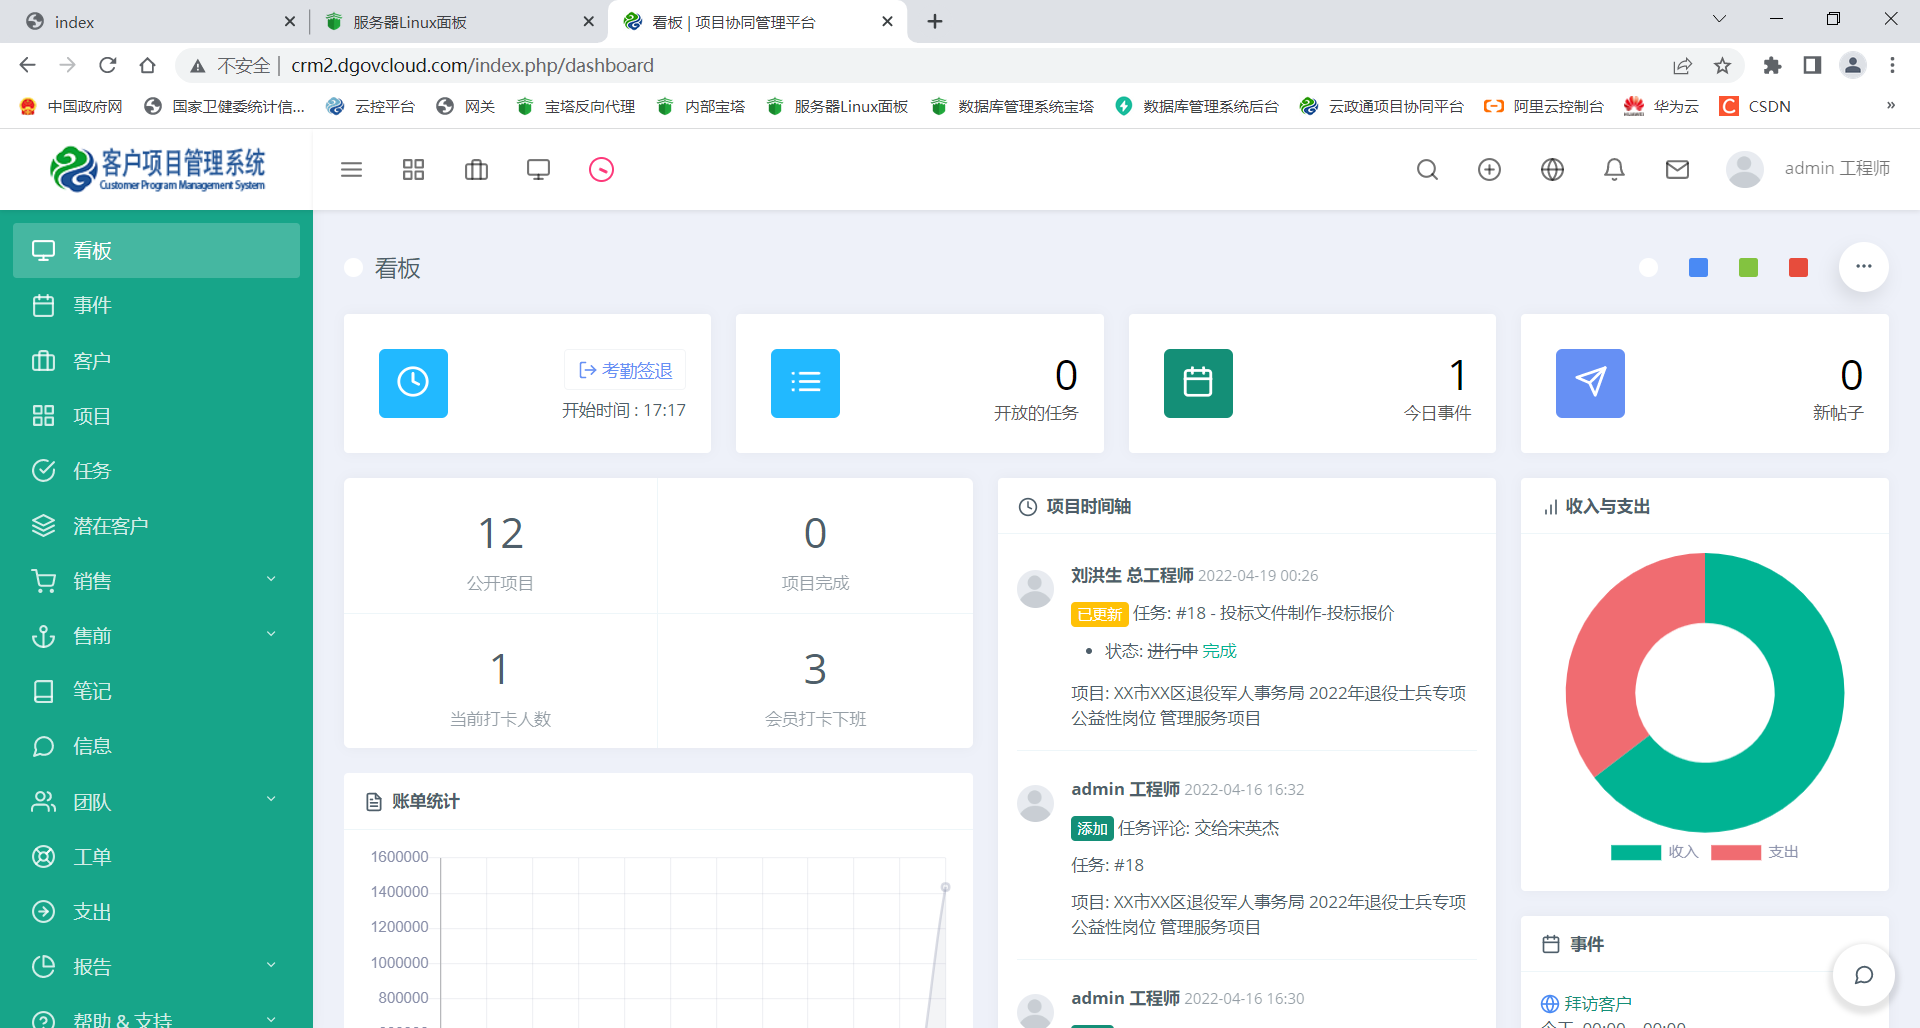Click the 考勤签退 check-out button
The width and height of the screenshot is (1920, 1028).
click(626, 371)
